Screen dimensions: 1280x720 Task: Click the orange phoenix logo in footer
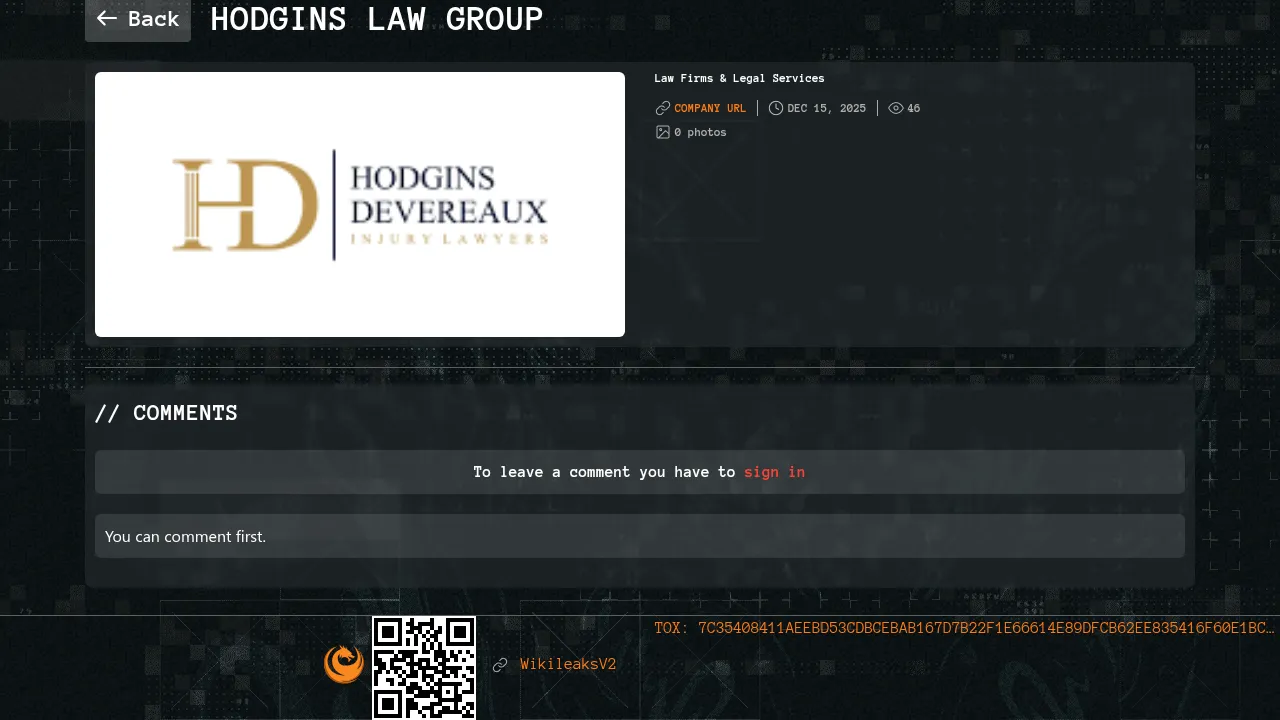pos(344,664)
